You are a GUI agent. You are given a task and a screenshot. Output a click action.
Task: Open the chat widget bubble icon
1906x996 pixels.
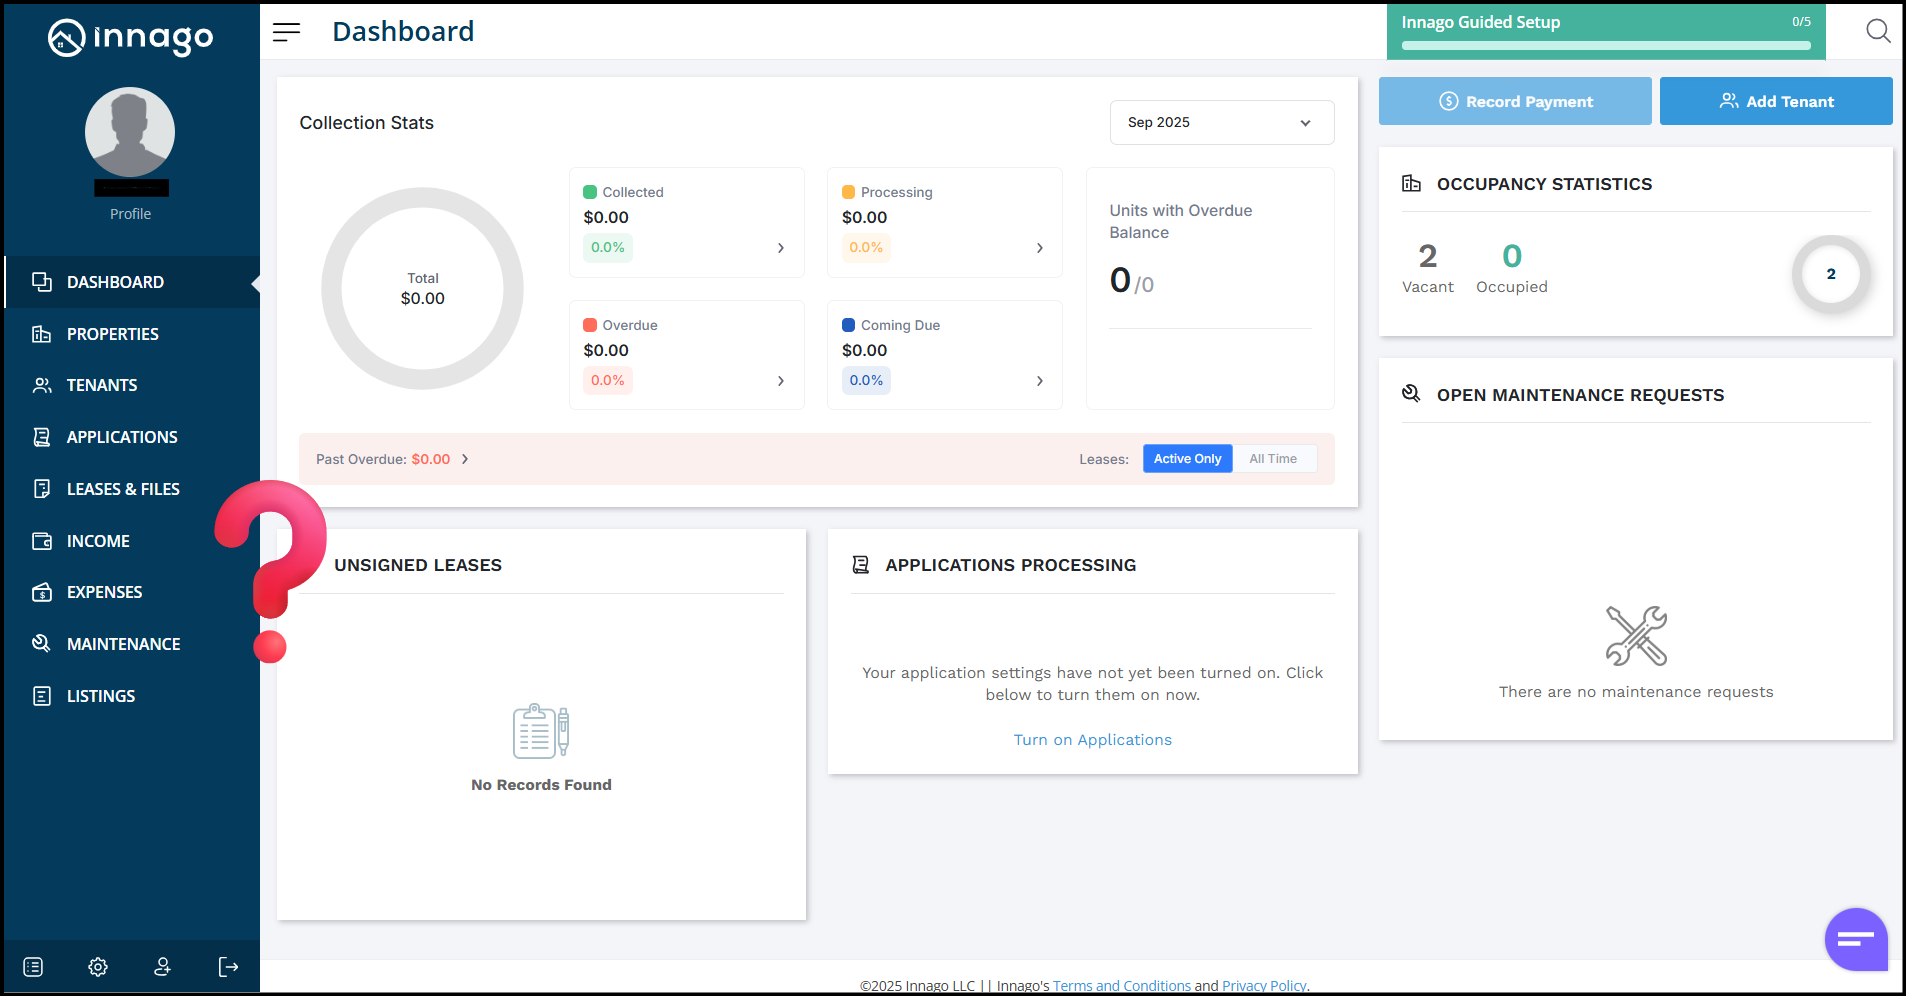tap(1855, 939)
